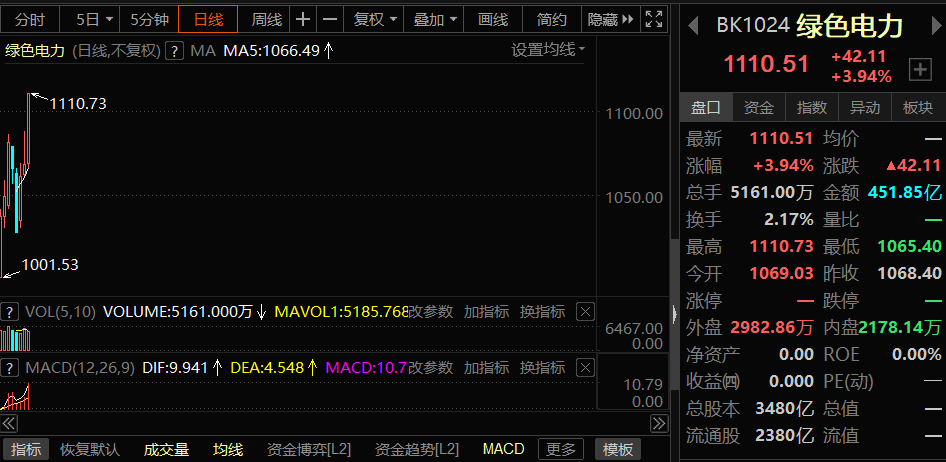
Task: Select the 资金 tab in quote panel
Action: [759, 108]
